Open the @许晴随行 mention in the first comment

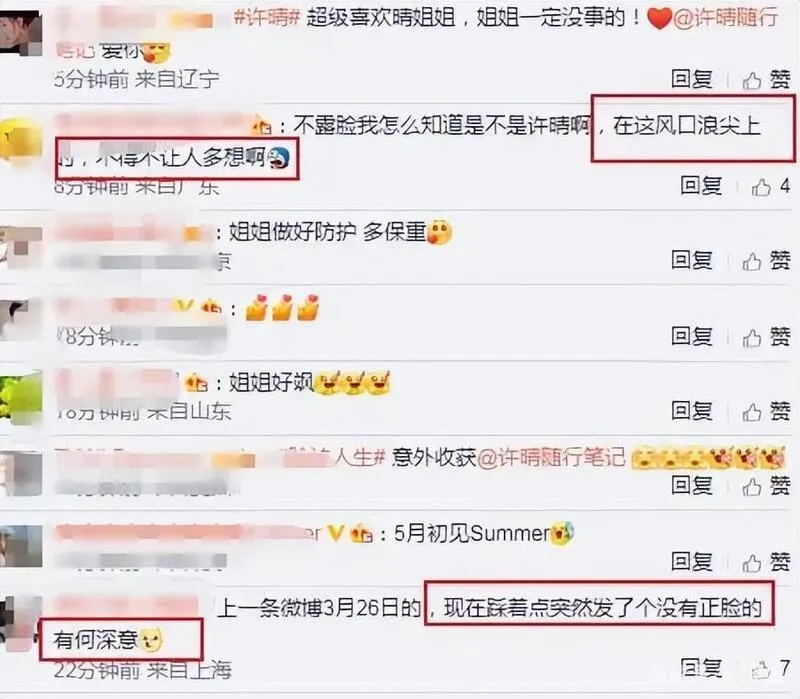coord(726,18)
